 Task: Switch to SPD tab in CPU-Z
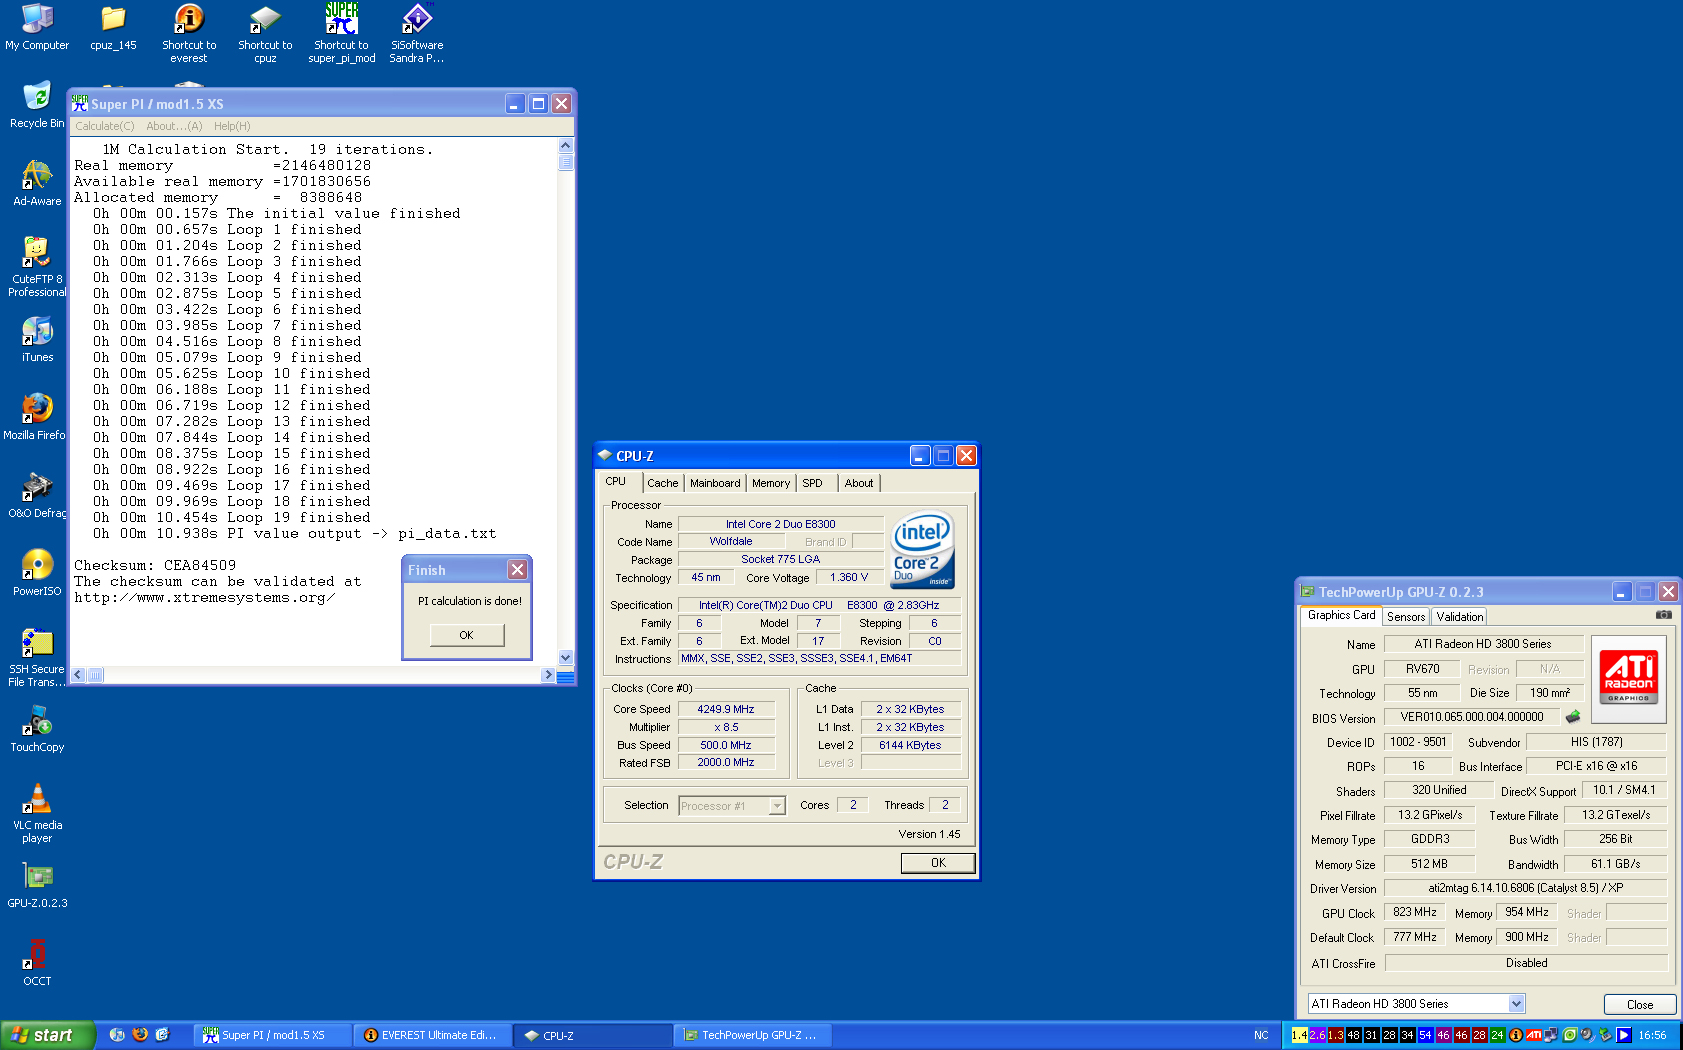(813, 483)
